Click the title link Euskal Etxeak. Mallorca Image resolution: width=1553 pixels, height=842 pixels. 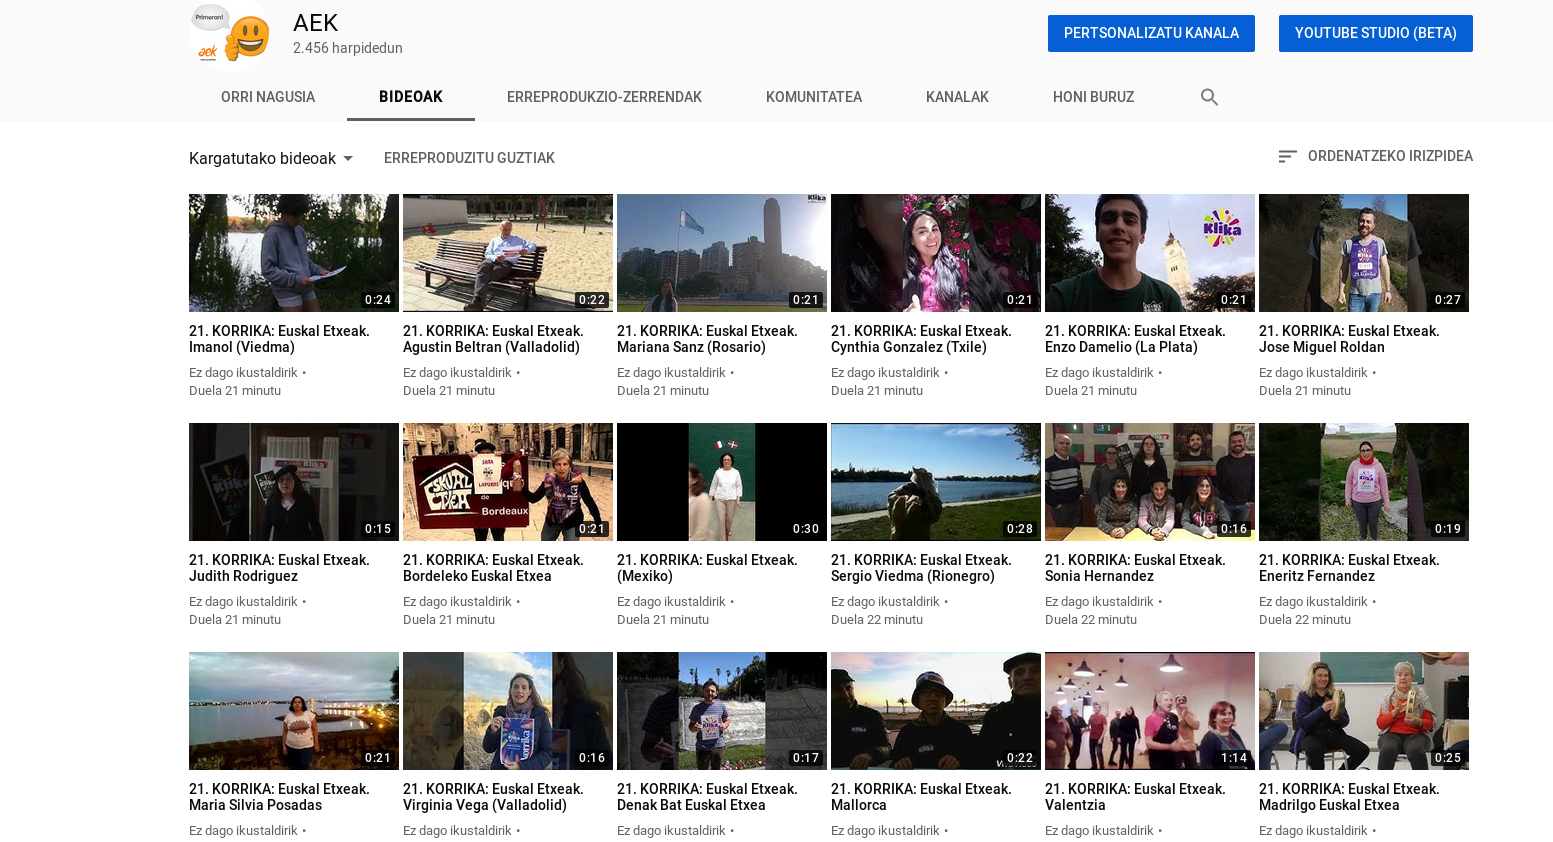coord(921,797)
